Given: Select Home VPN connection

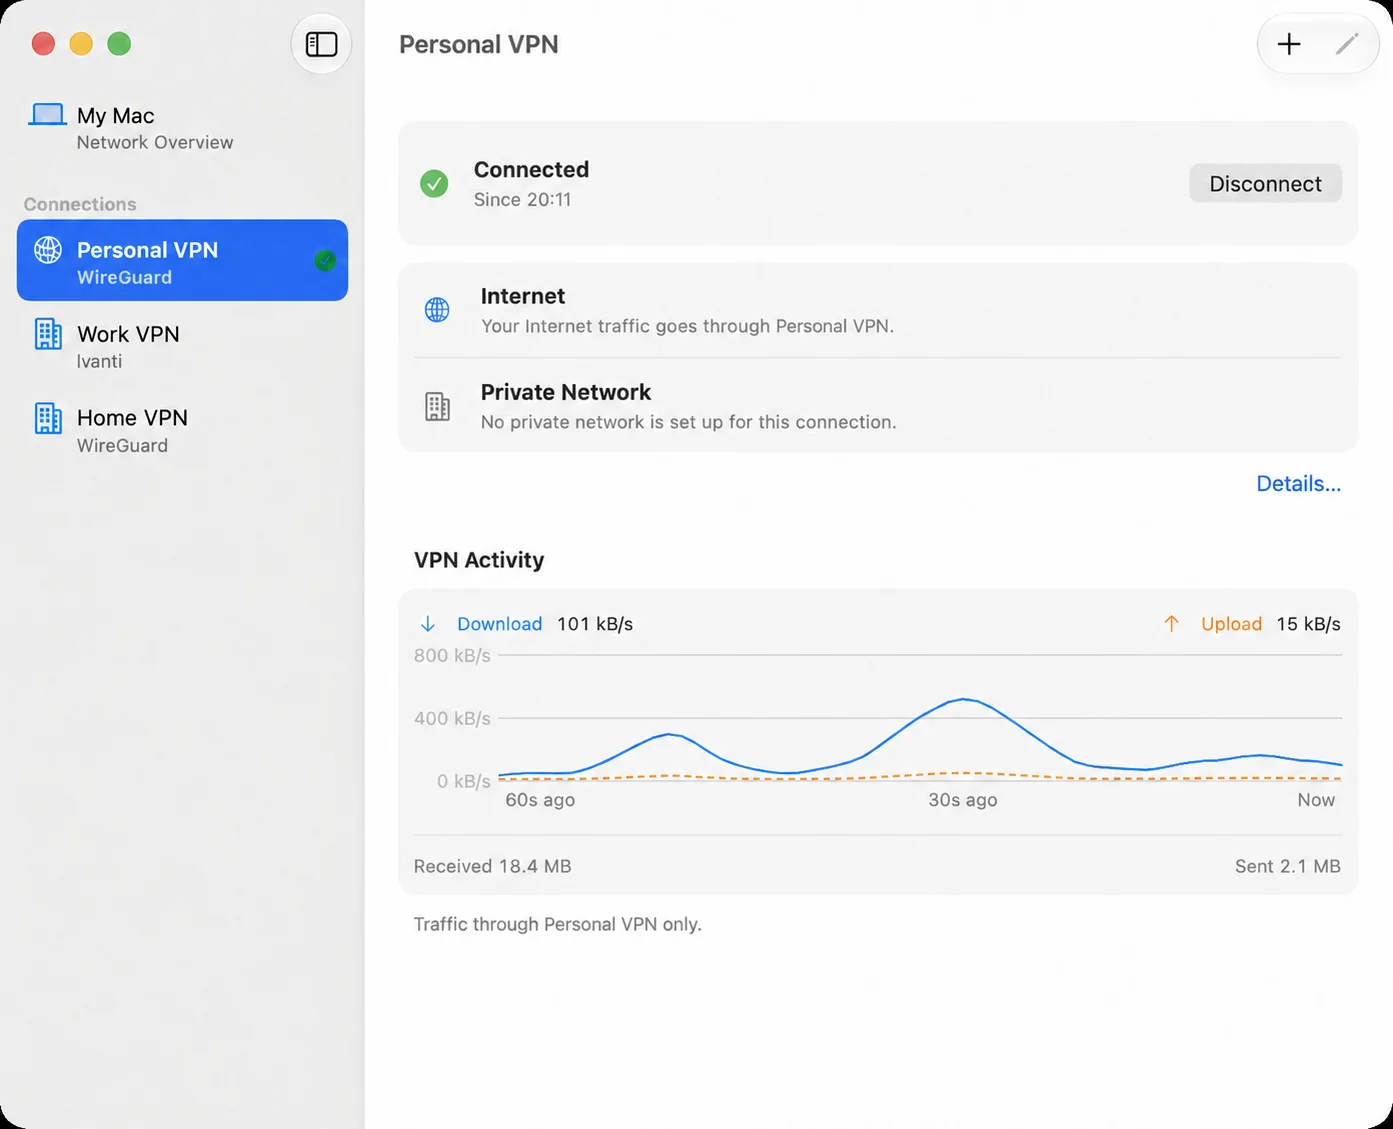Looking at the screenshot, I should coord(182,430).
